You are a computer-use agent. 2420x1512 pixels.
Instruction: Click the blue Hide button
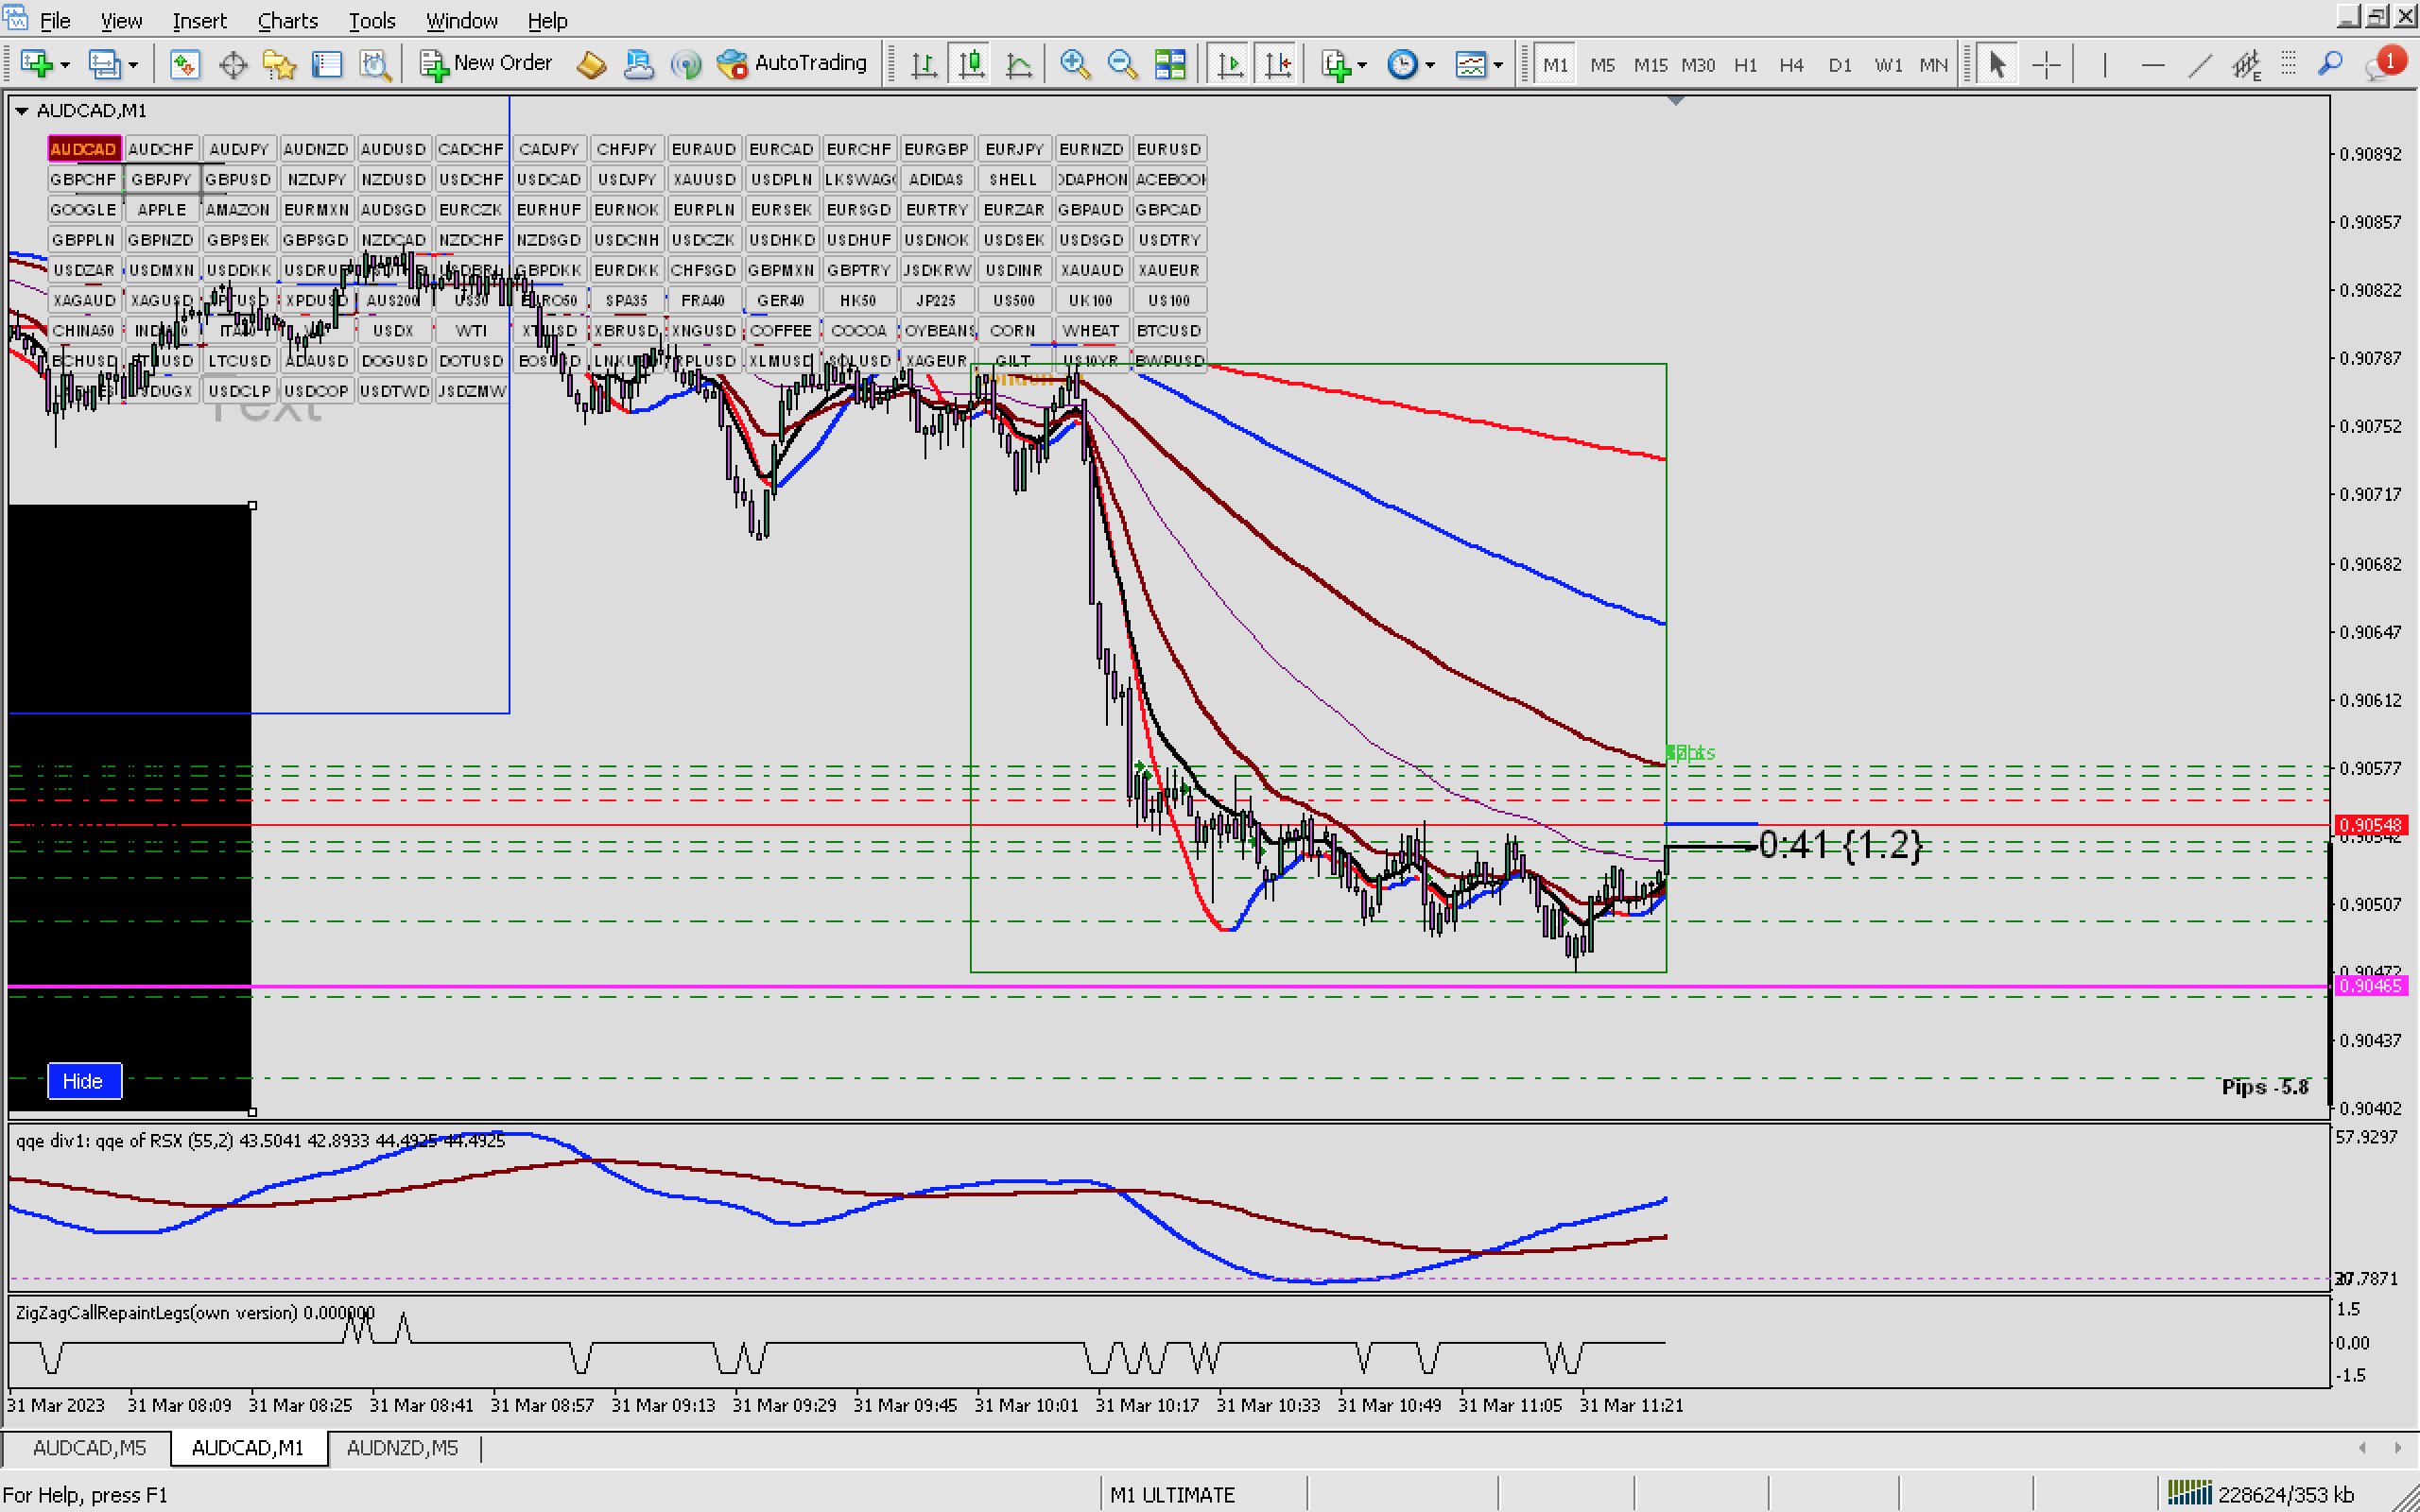point(84,1080)
